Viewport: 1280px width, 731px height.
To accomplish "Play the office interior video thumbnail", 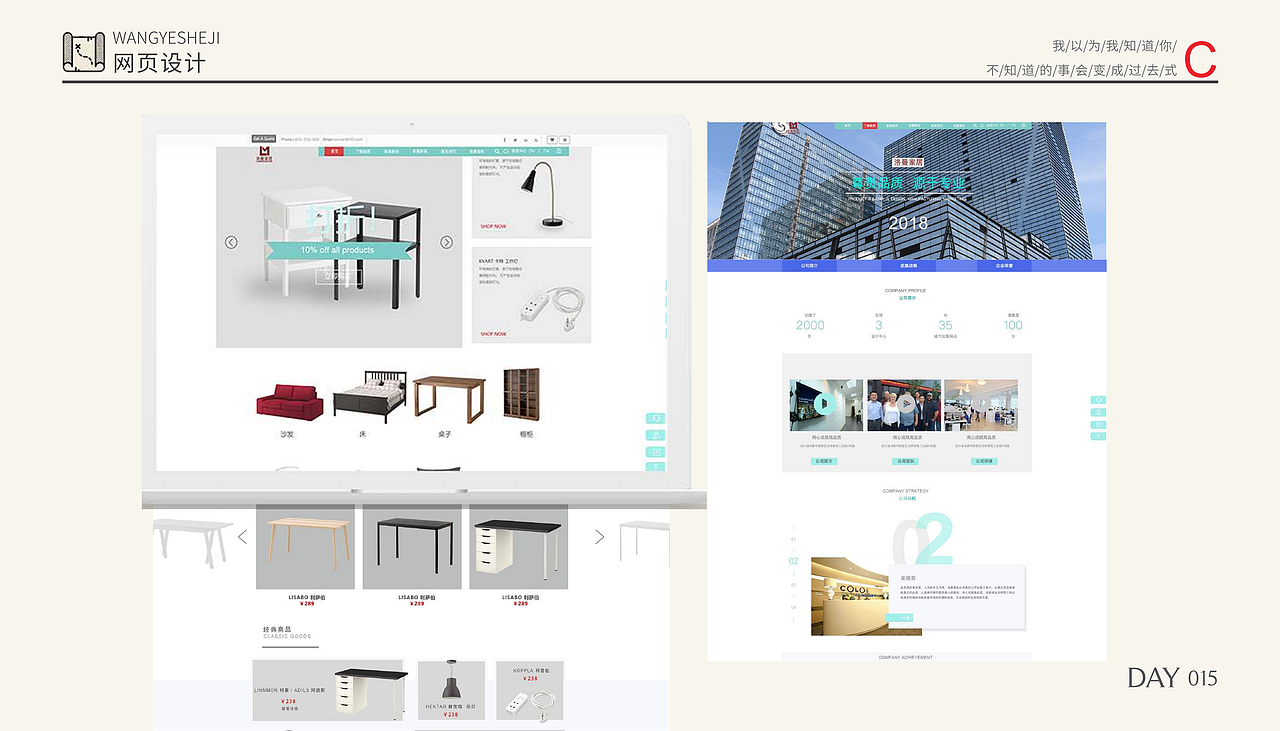I will point(981,404).
